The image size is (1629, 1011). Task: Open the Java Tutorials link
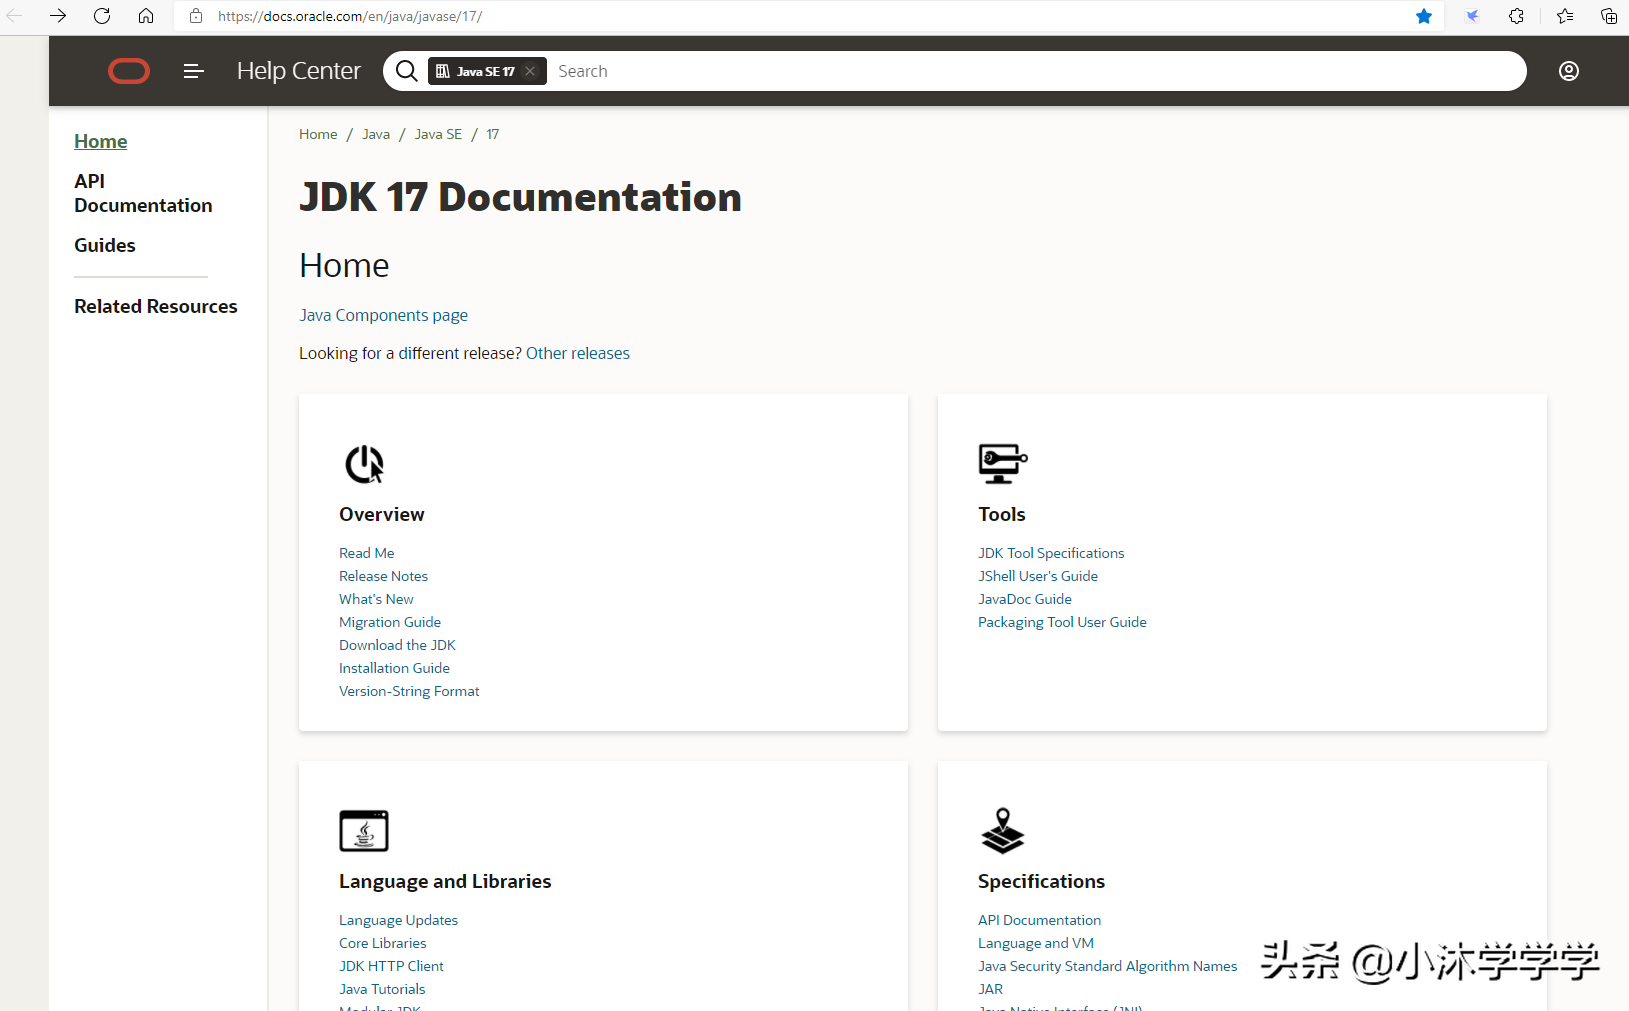pos(382,989)
